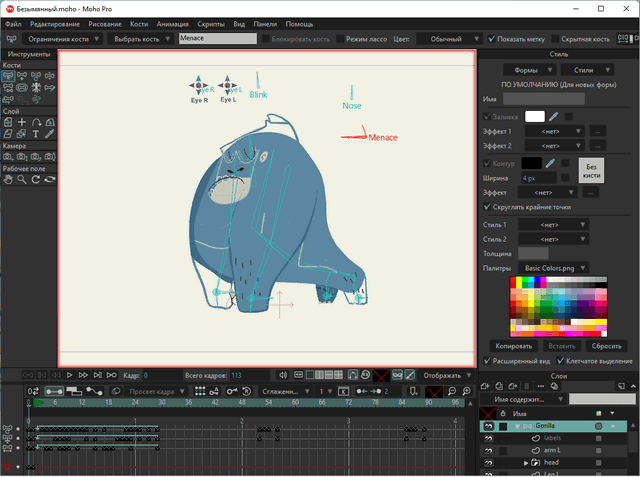640x477 pixels.
Task: Expand the head layer group
Action: [526, 464]
